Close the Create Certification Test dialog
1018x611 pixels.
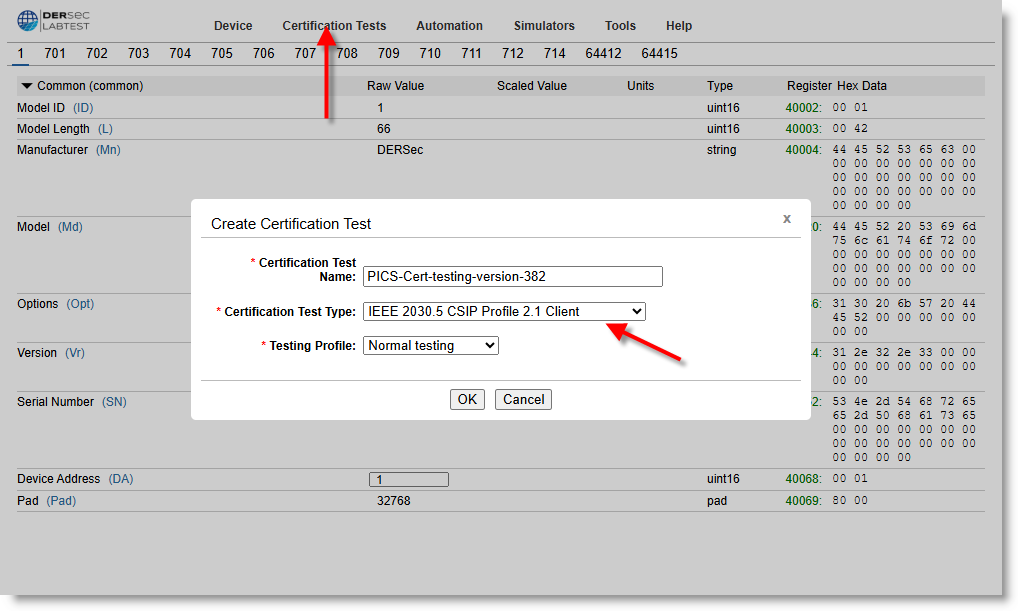pos(787,218)
